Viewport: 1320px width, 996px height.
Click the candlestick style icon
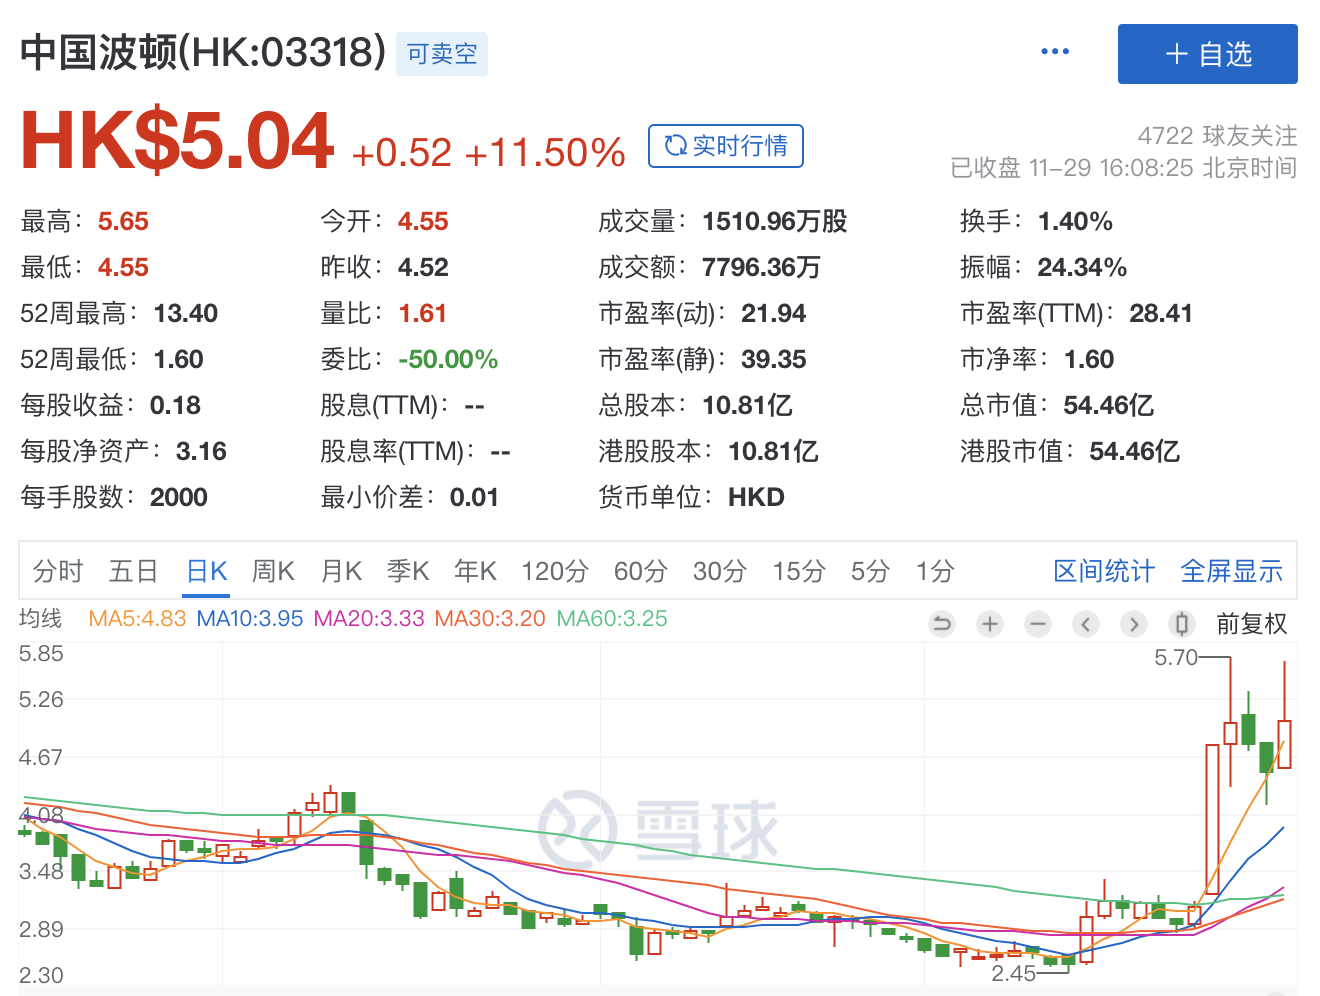[x=1181, y=623]
